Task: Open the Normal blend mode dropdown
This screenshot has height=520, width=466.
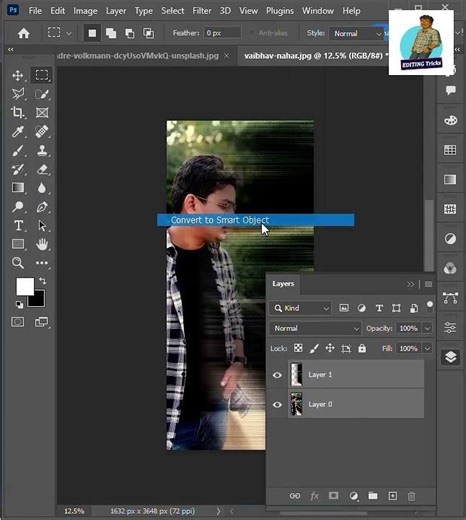Action: click(315, 329)
